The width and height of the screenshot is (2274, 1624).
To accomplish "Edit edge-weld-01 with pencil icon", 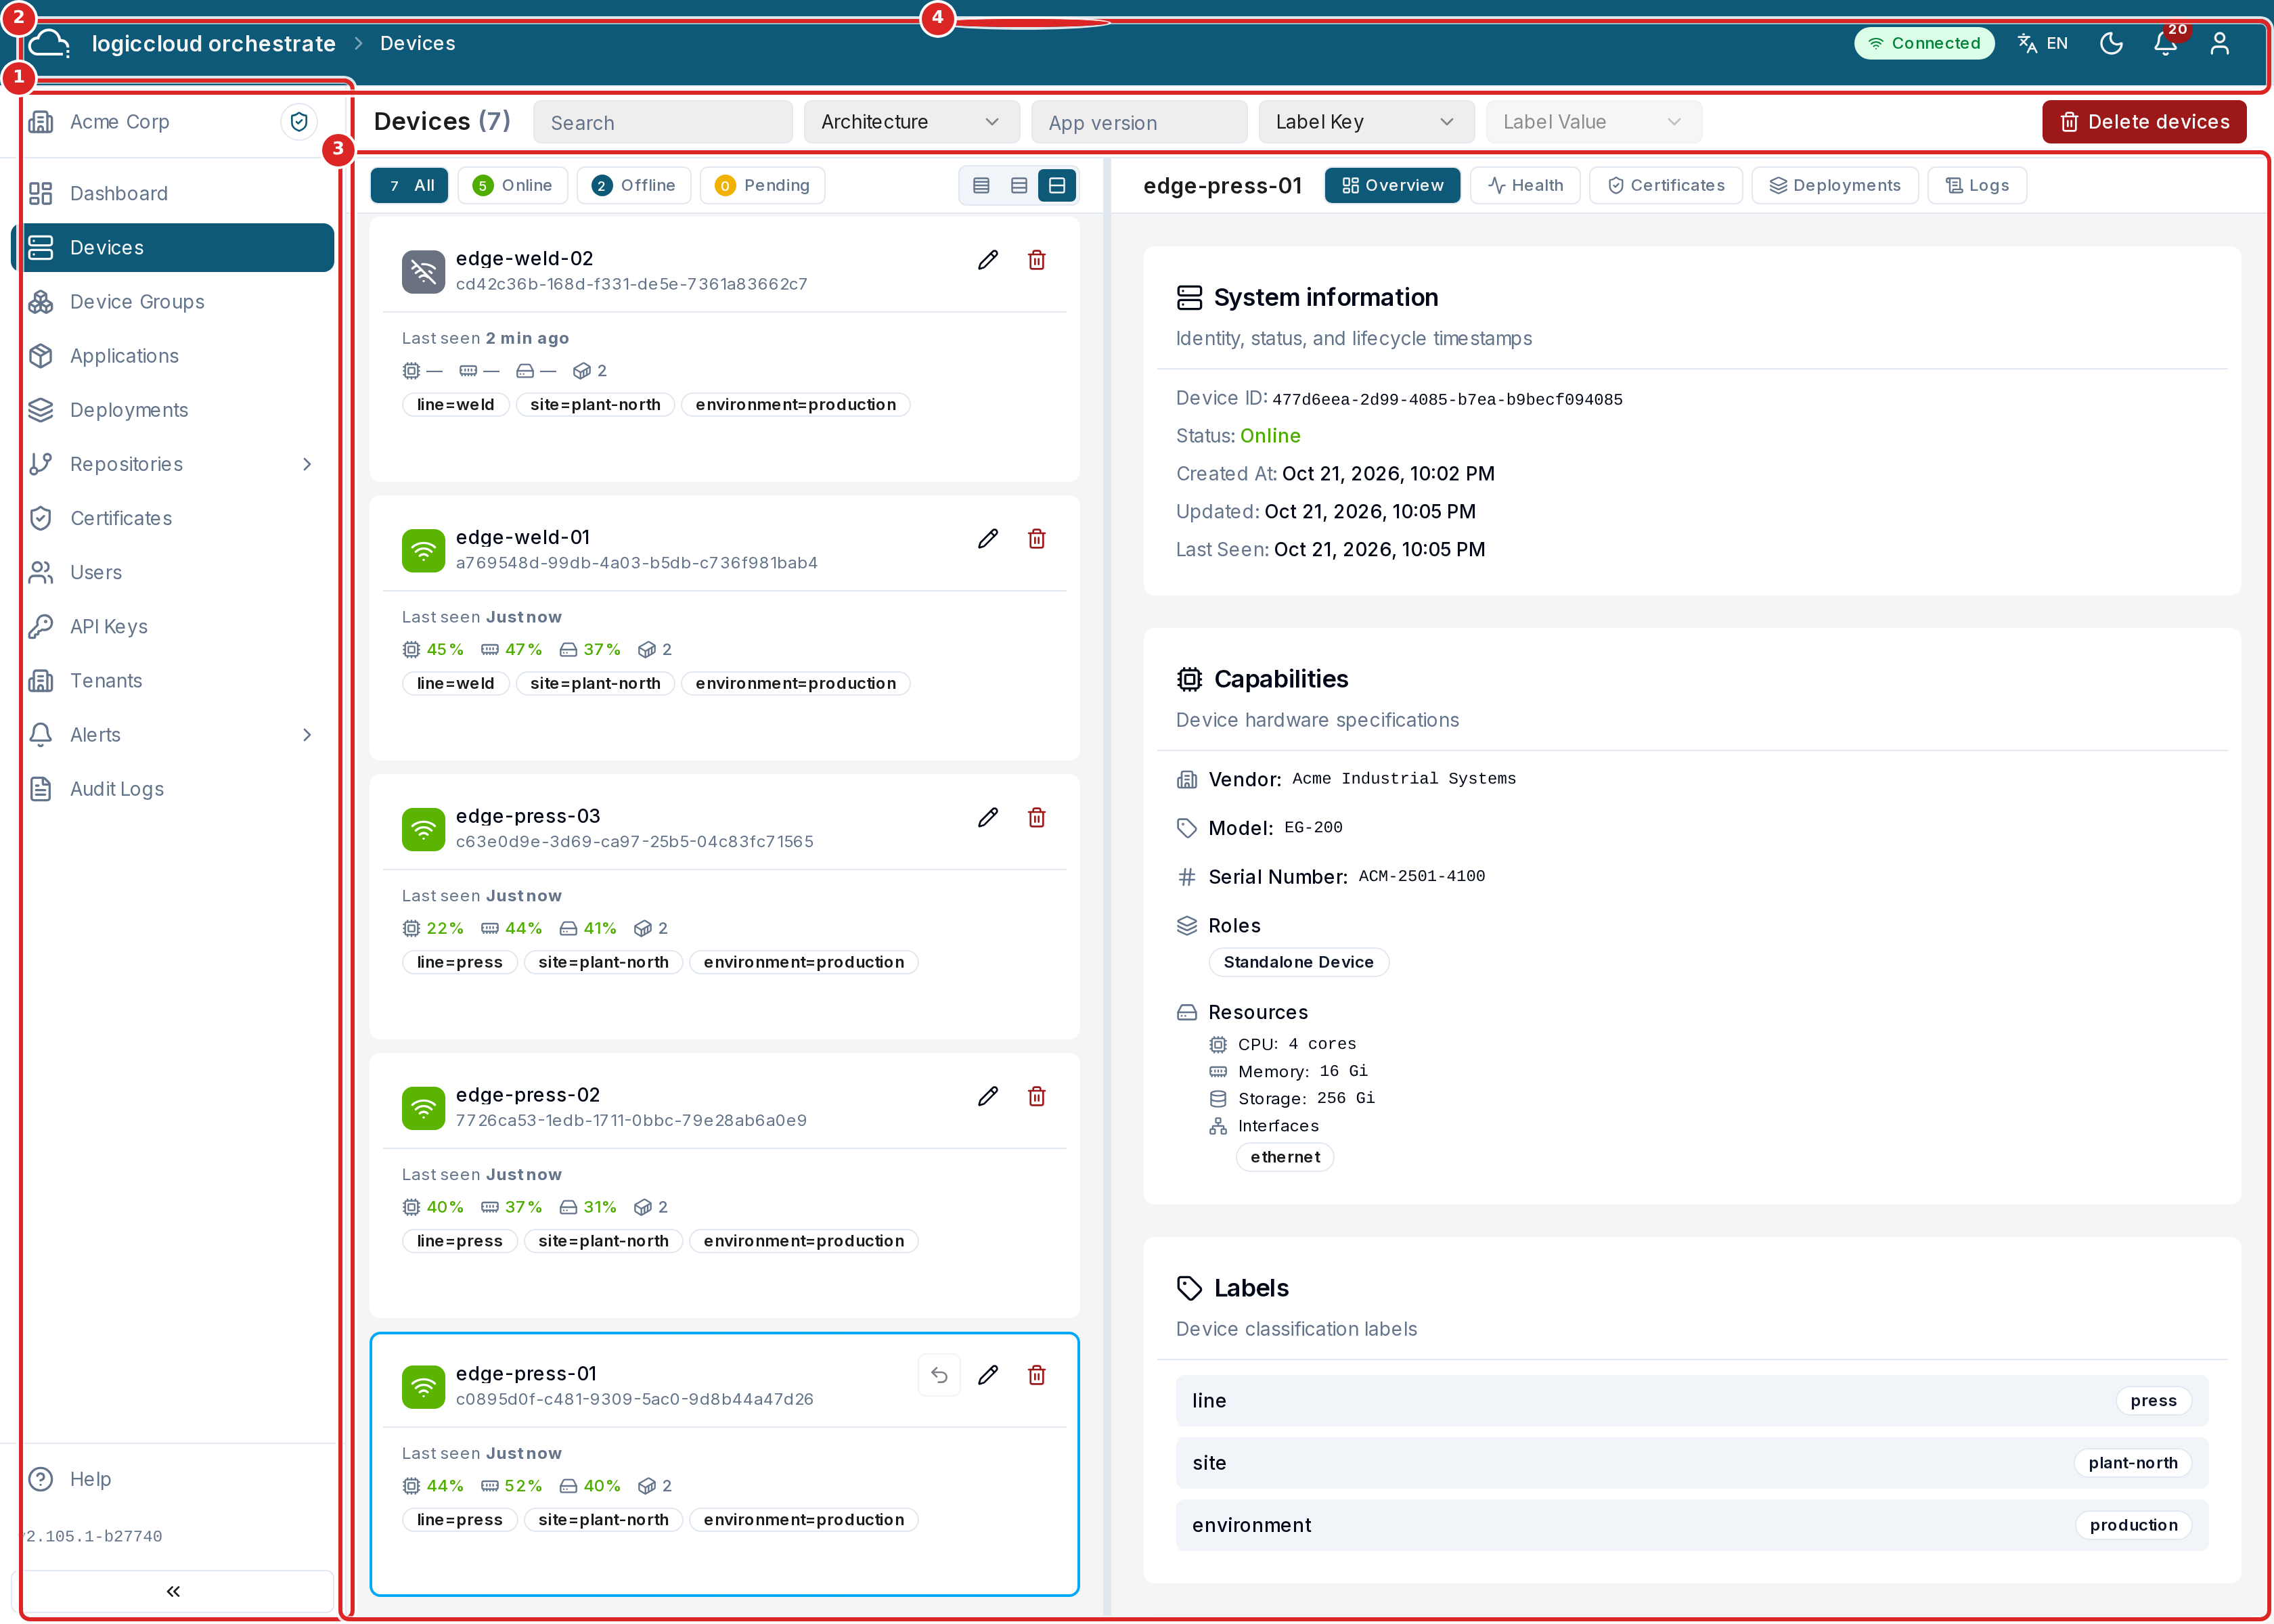I will point(988,539).
